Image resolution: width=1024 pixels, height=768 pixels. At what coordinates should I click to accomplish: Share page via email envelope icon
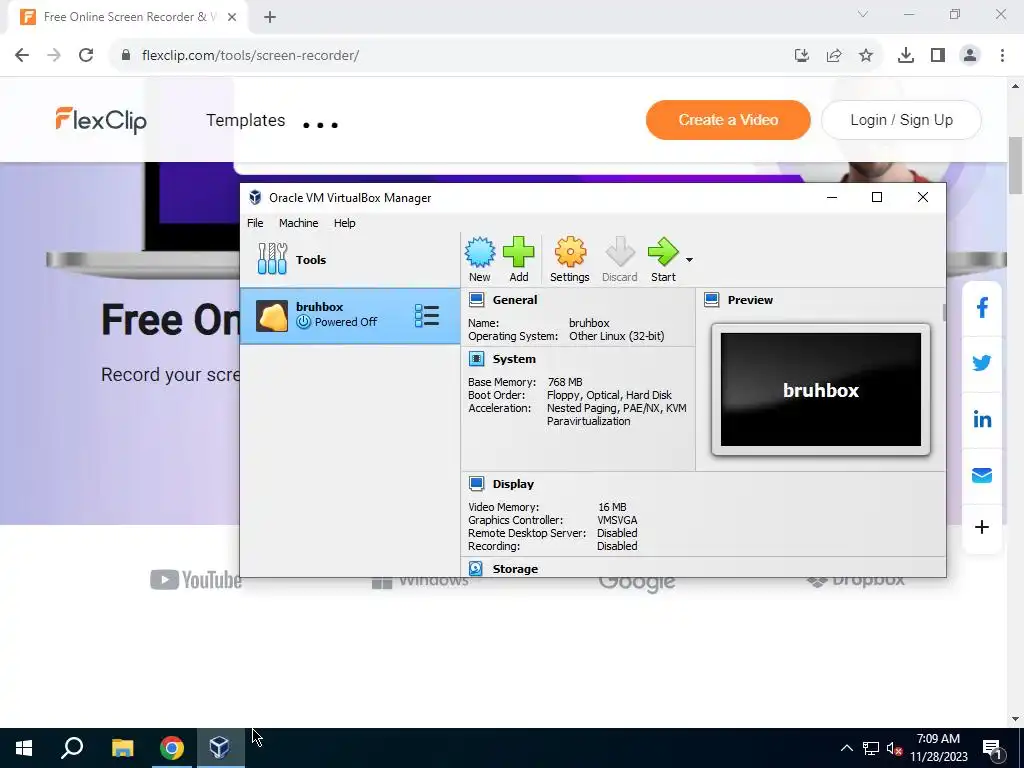point(982,475)
